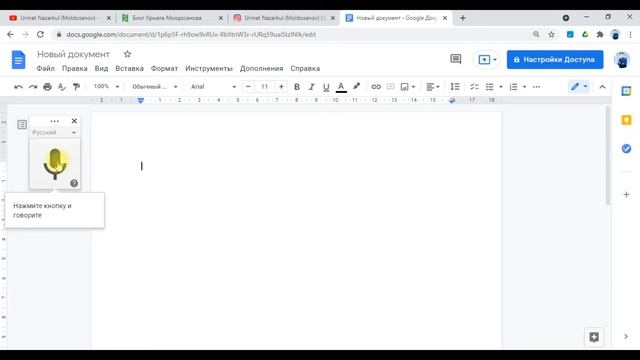This screenshot has width=640, height=360.
Task: Open the Русский language dropdown
Action: pyautogui.click(x=54, y=133)
